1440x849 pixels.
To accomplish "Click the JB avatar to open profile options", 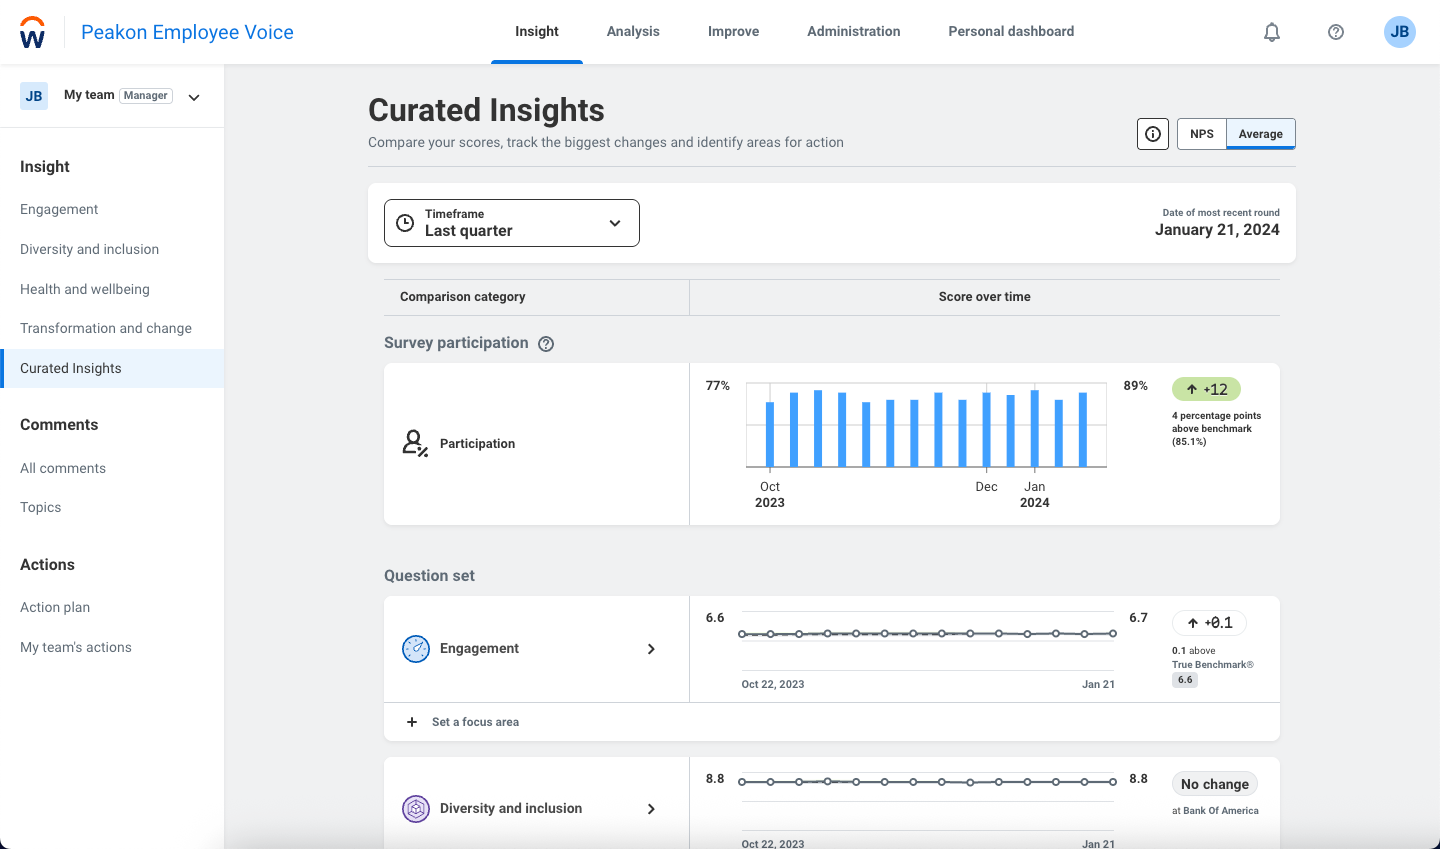I will [x=1399, y=31].
